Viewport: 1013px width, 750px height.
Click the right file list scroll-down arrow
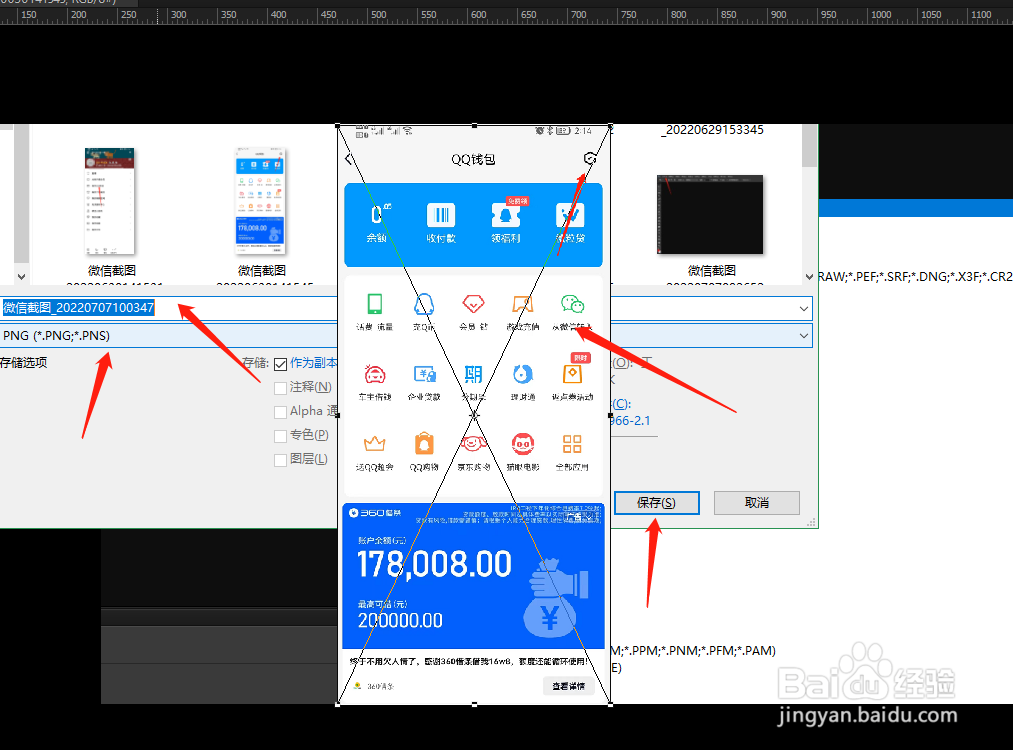coord(809,276)
